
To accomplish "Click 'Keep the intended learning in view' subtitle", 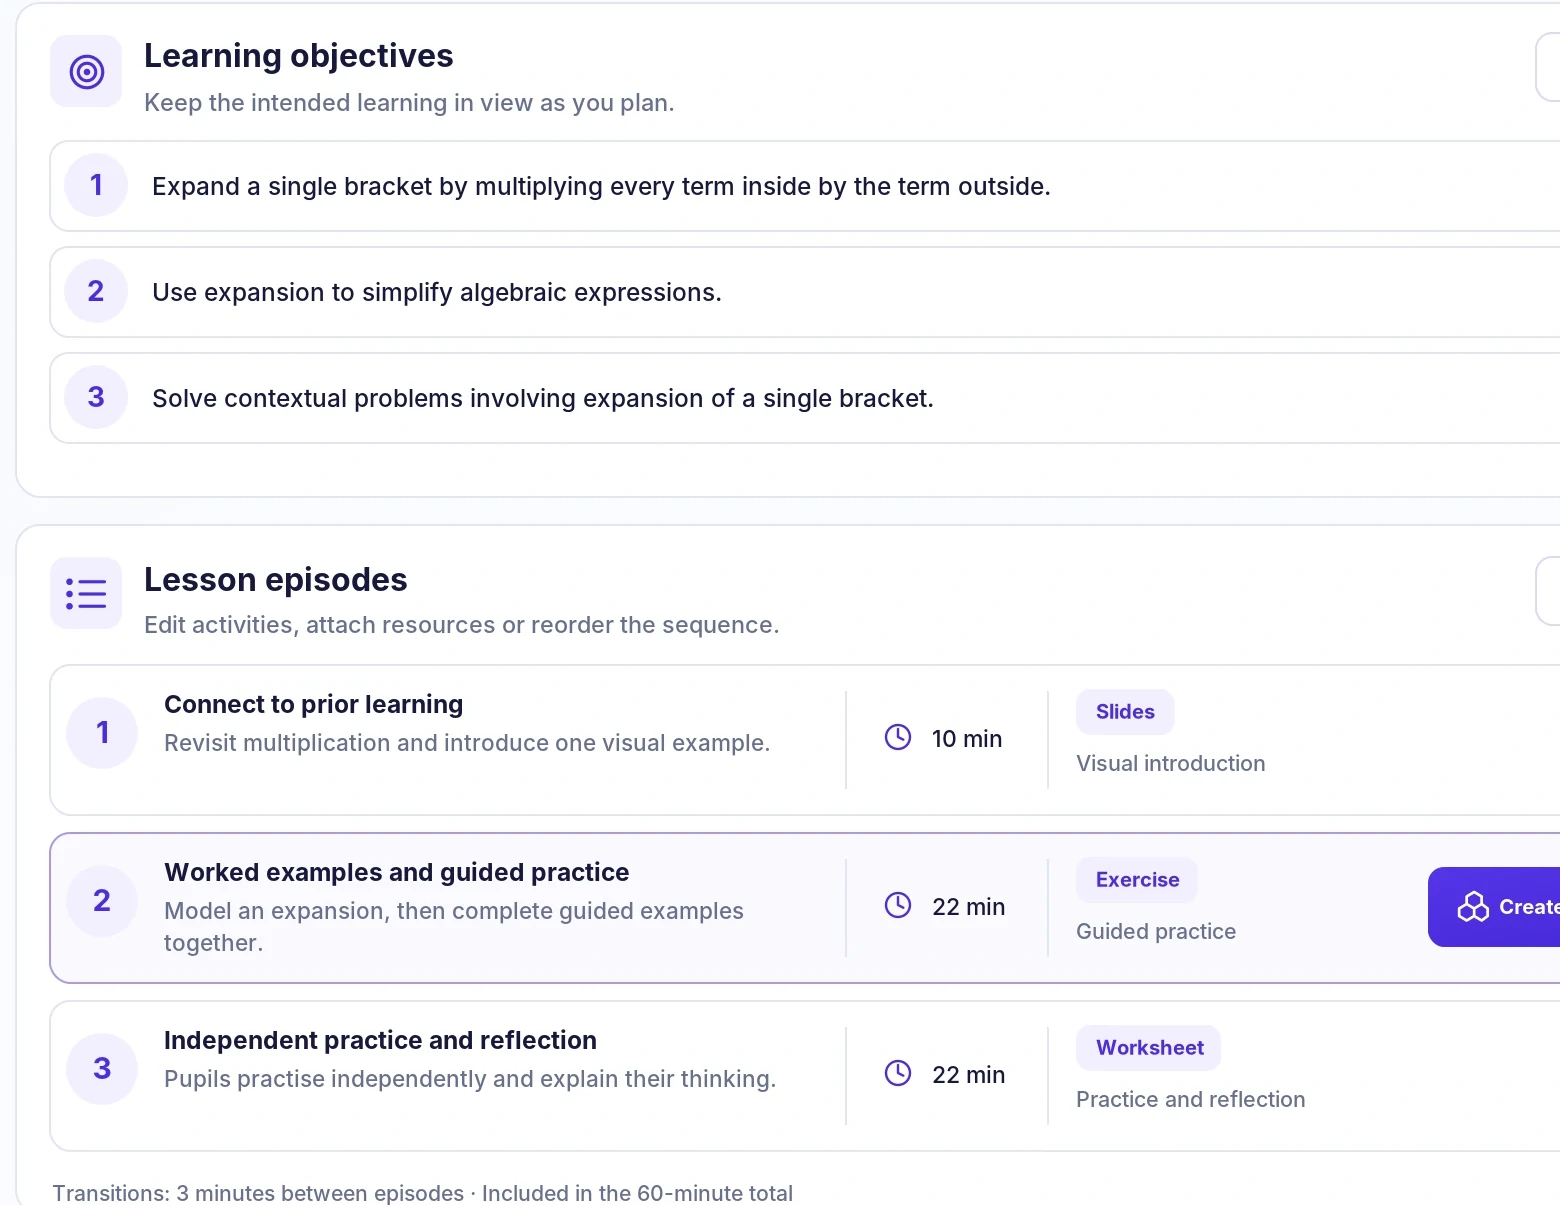I will point(409,103).
